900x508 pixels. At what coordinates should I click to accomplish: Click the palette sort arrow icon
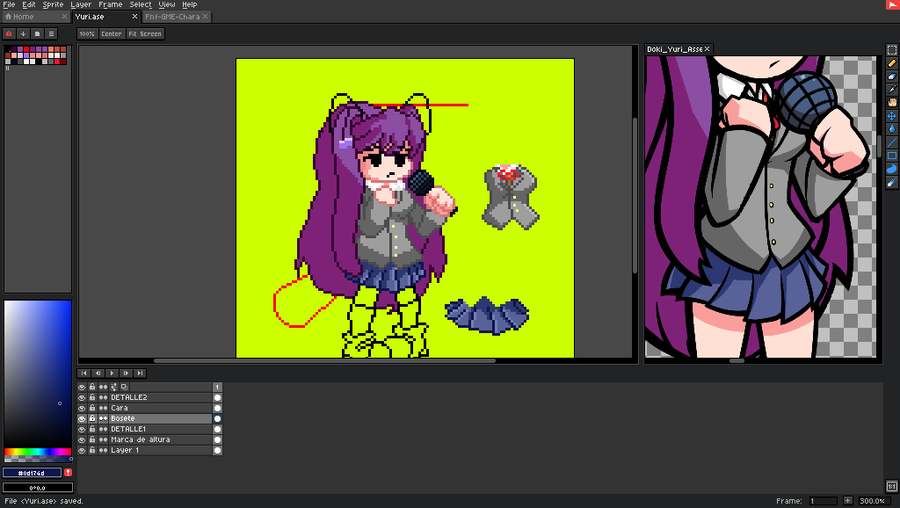click(23, 34)
